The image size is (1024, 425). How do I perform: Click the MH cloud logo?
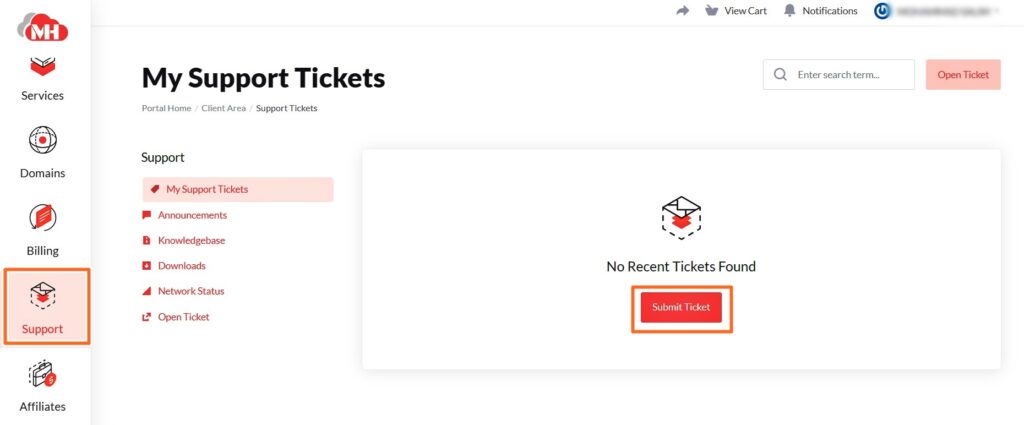[x=43, y=27]
